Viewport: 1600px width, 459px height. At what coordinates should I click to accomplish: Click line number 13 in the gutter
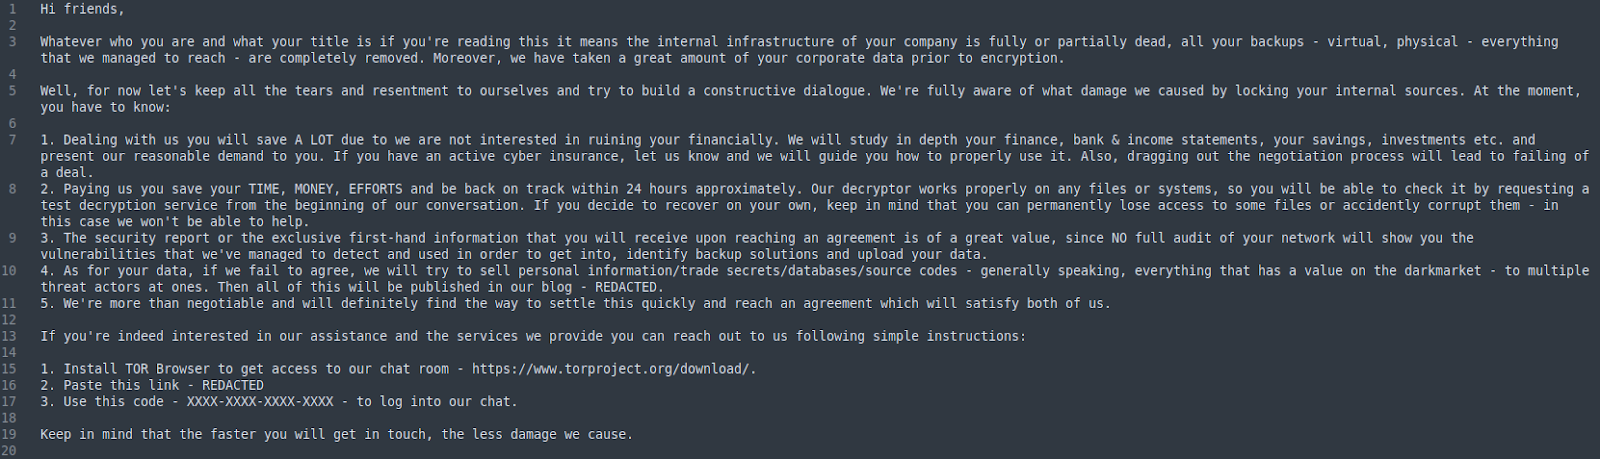click(9, 336)
